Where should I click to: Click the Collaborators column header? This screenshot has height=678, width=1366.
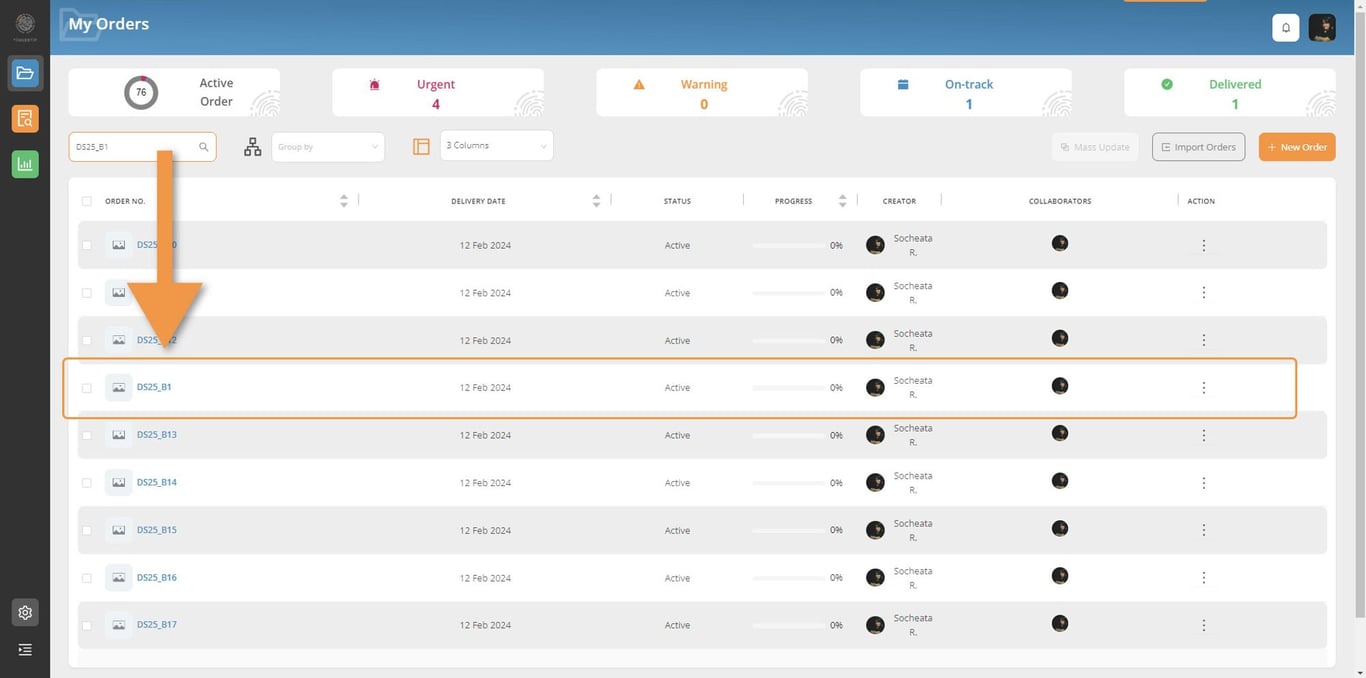pos(1060,201)
